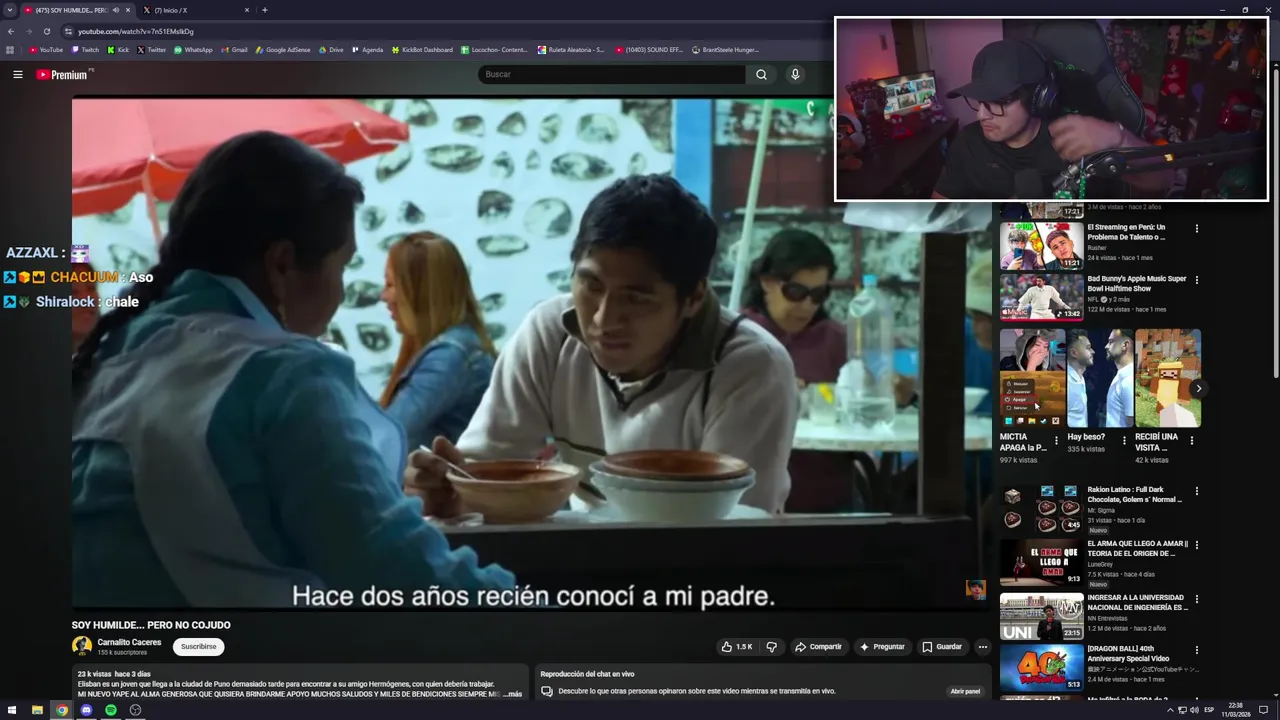
Task: Open live chat replay with Abrir panel
Action: coord(965,691)
